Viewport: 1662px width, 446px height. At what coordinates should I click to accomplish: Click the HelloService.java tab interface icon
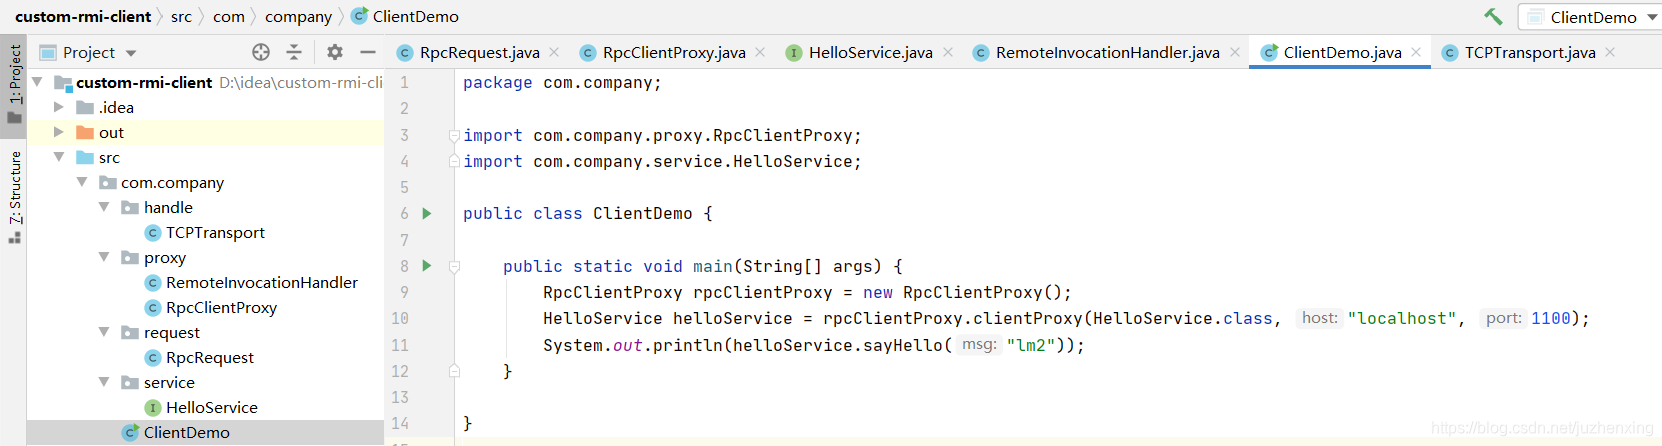click(793, 53)
